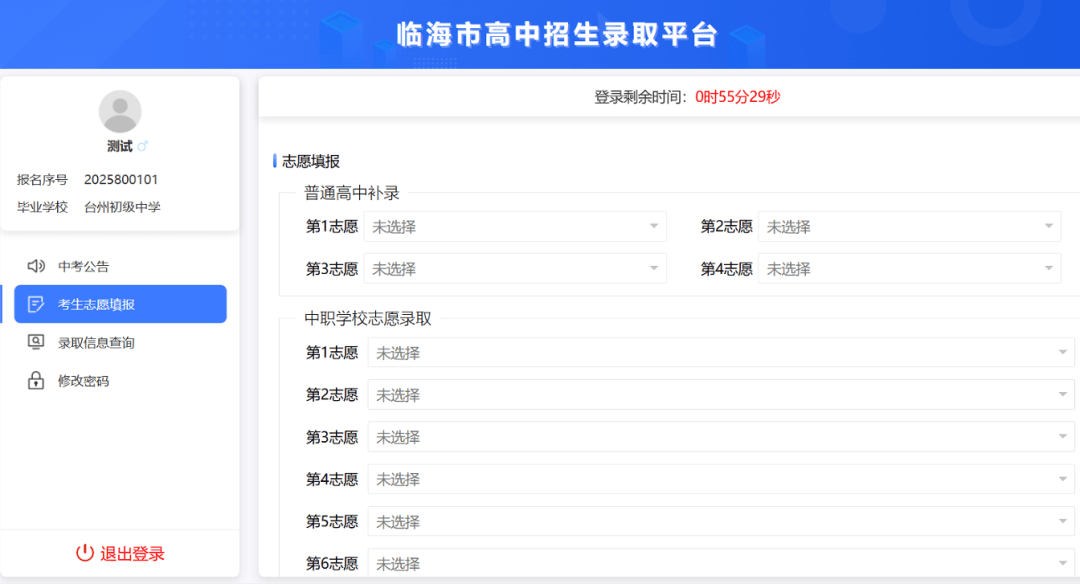Click the 中职学校志愿录取 group label
The image size is (1080, 584).
[368, 318]
